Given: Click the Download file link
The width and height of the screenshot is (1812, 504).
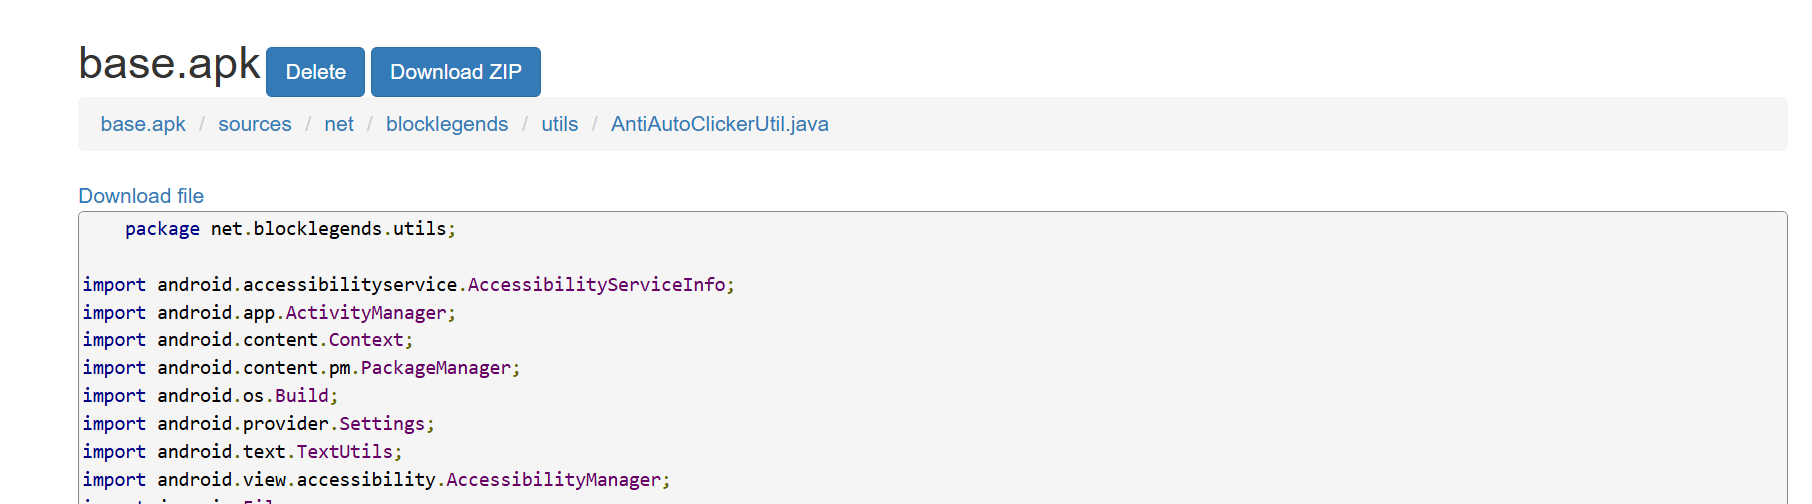Looking at the screenshot, I should coord(141,196).
